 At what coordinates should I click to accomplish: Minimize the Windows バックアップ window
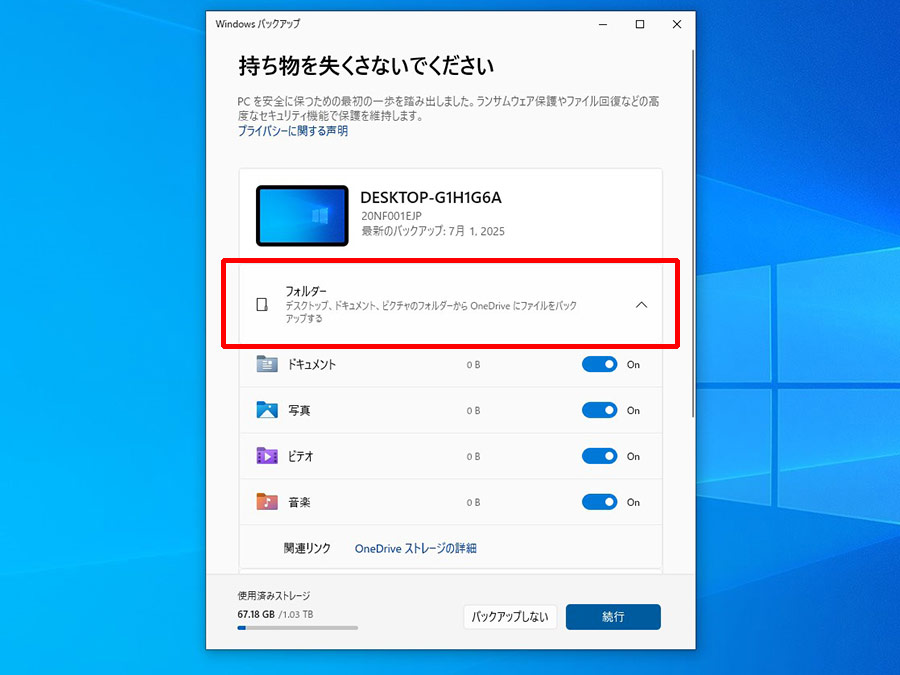(x=603, y=24)
